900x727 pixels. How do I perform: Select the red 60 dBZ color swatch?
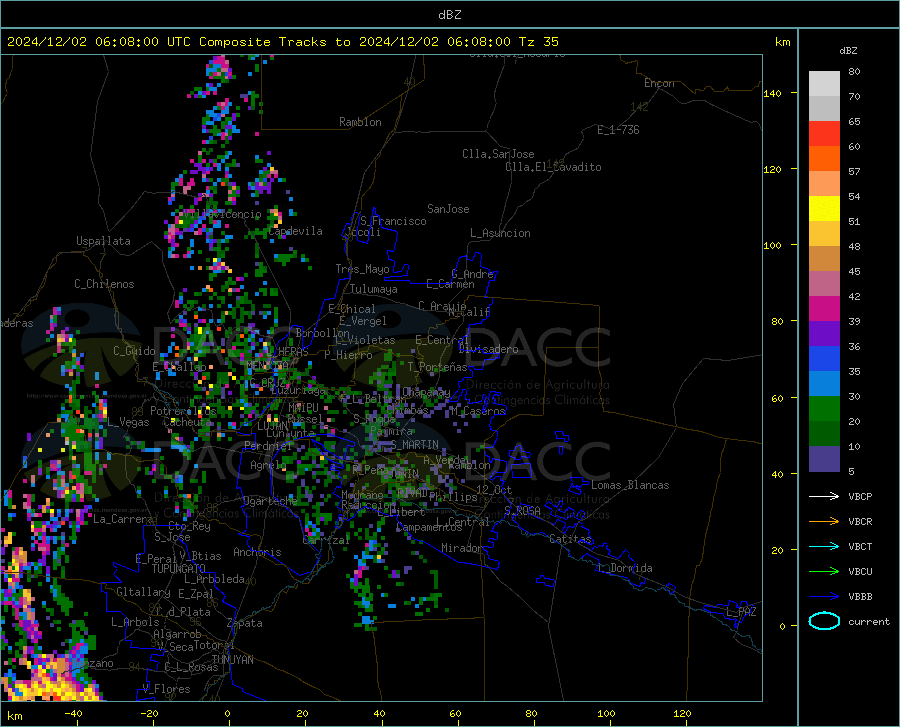824,134
